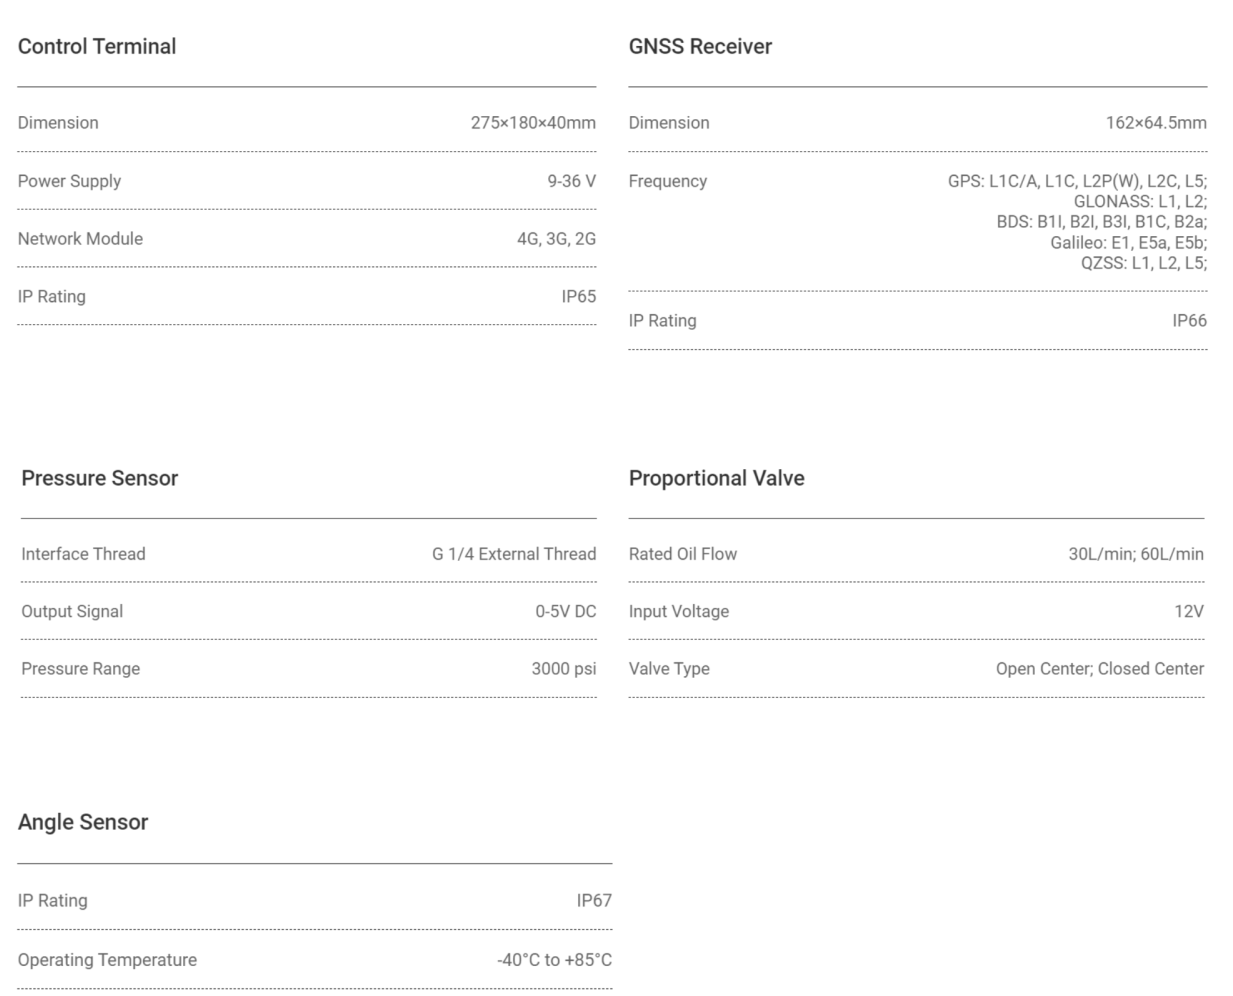The height and width of the screenshot is (996, 1233).
Task: Select the Angle Sensor section title
Action: click(x=83, y=822)
